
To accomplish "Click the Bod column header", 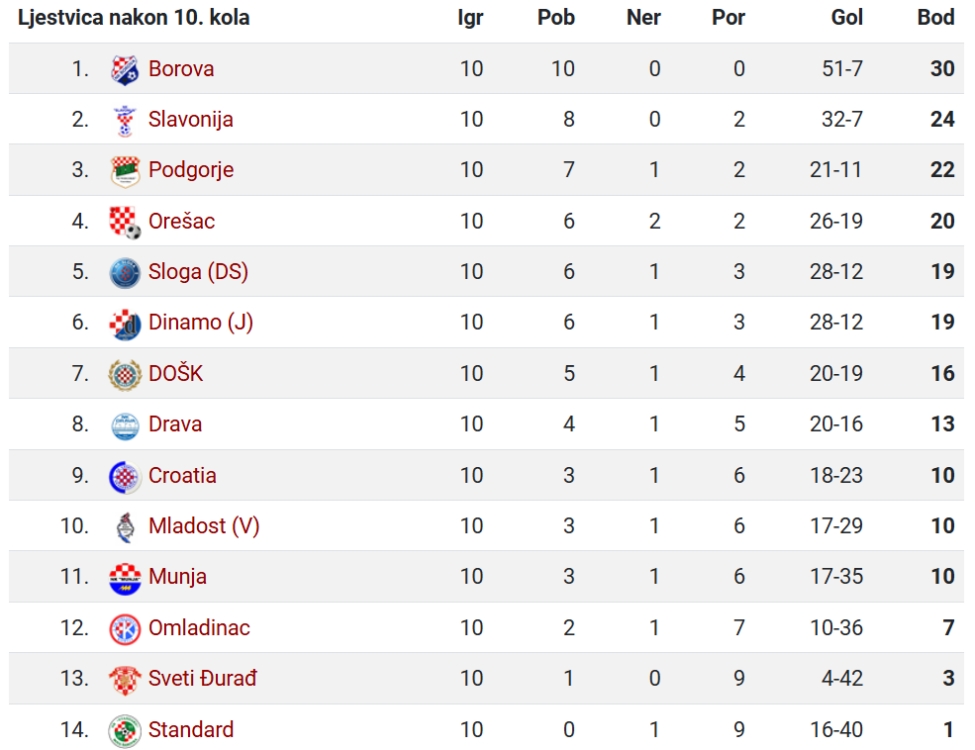I will [x=935, y=17].
